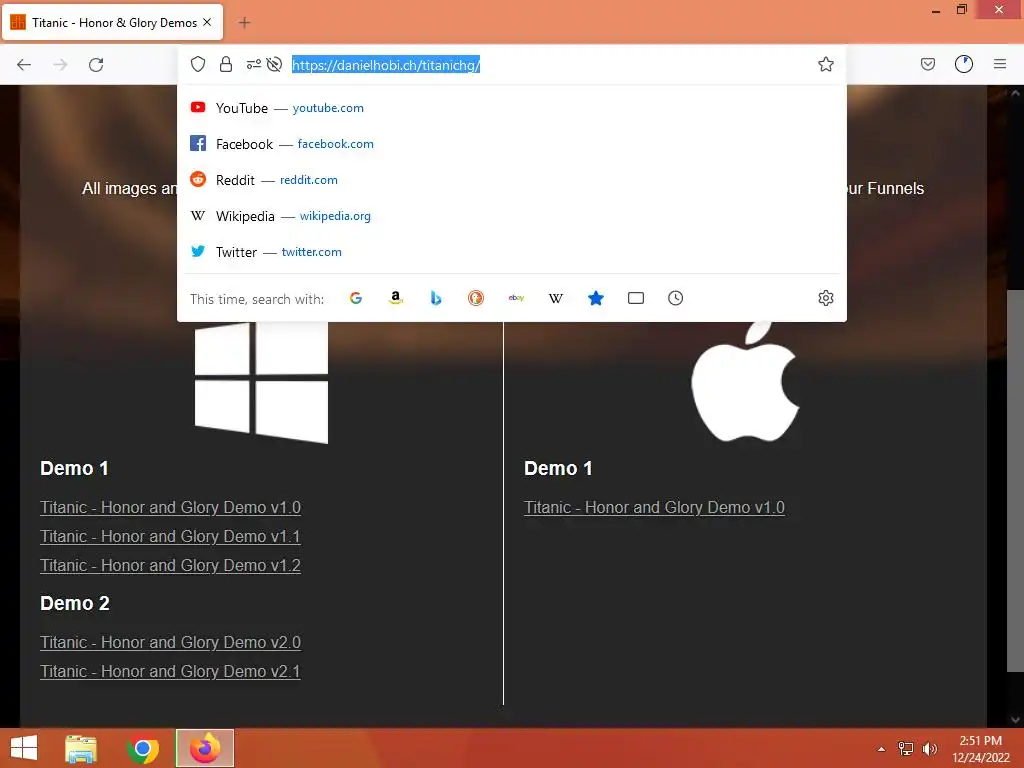Open the Mac Demo v1.0 download link

(654, 507)
